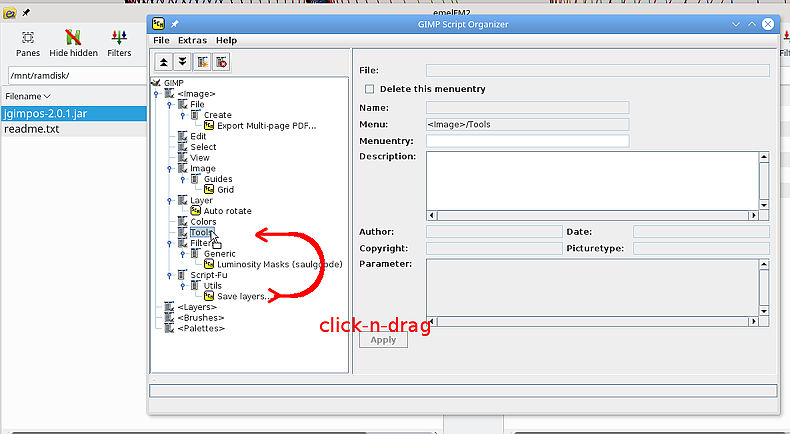Collapse the Utils submenu expander handle

click(183, 285)
